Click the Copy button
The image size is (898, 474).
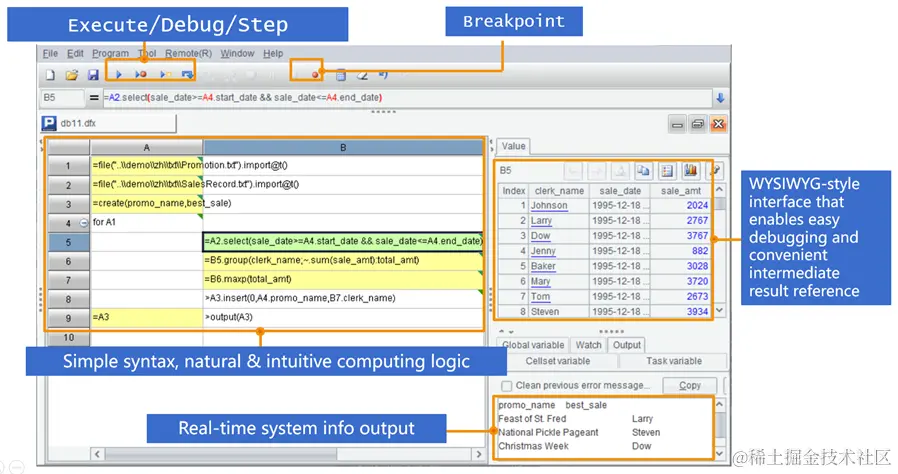690,386
